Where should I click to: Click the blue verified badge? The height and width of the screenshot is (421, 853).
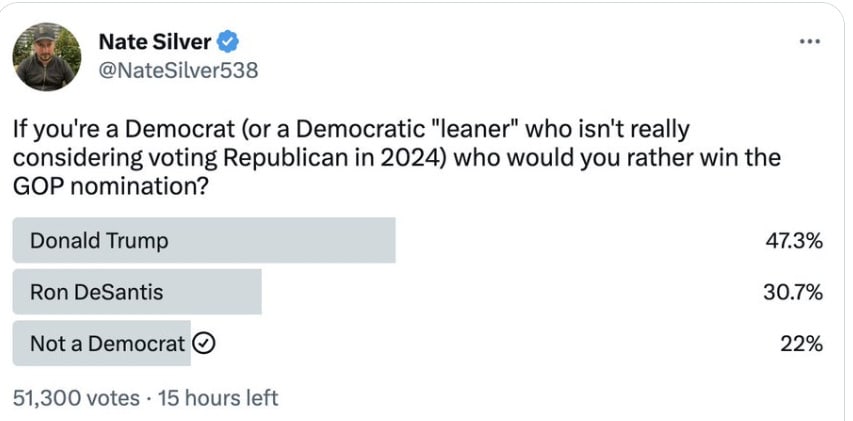(228, 42)
